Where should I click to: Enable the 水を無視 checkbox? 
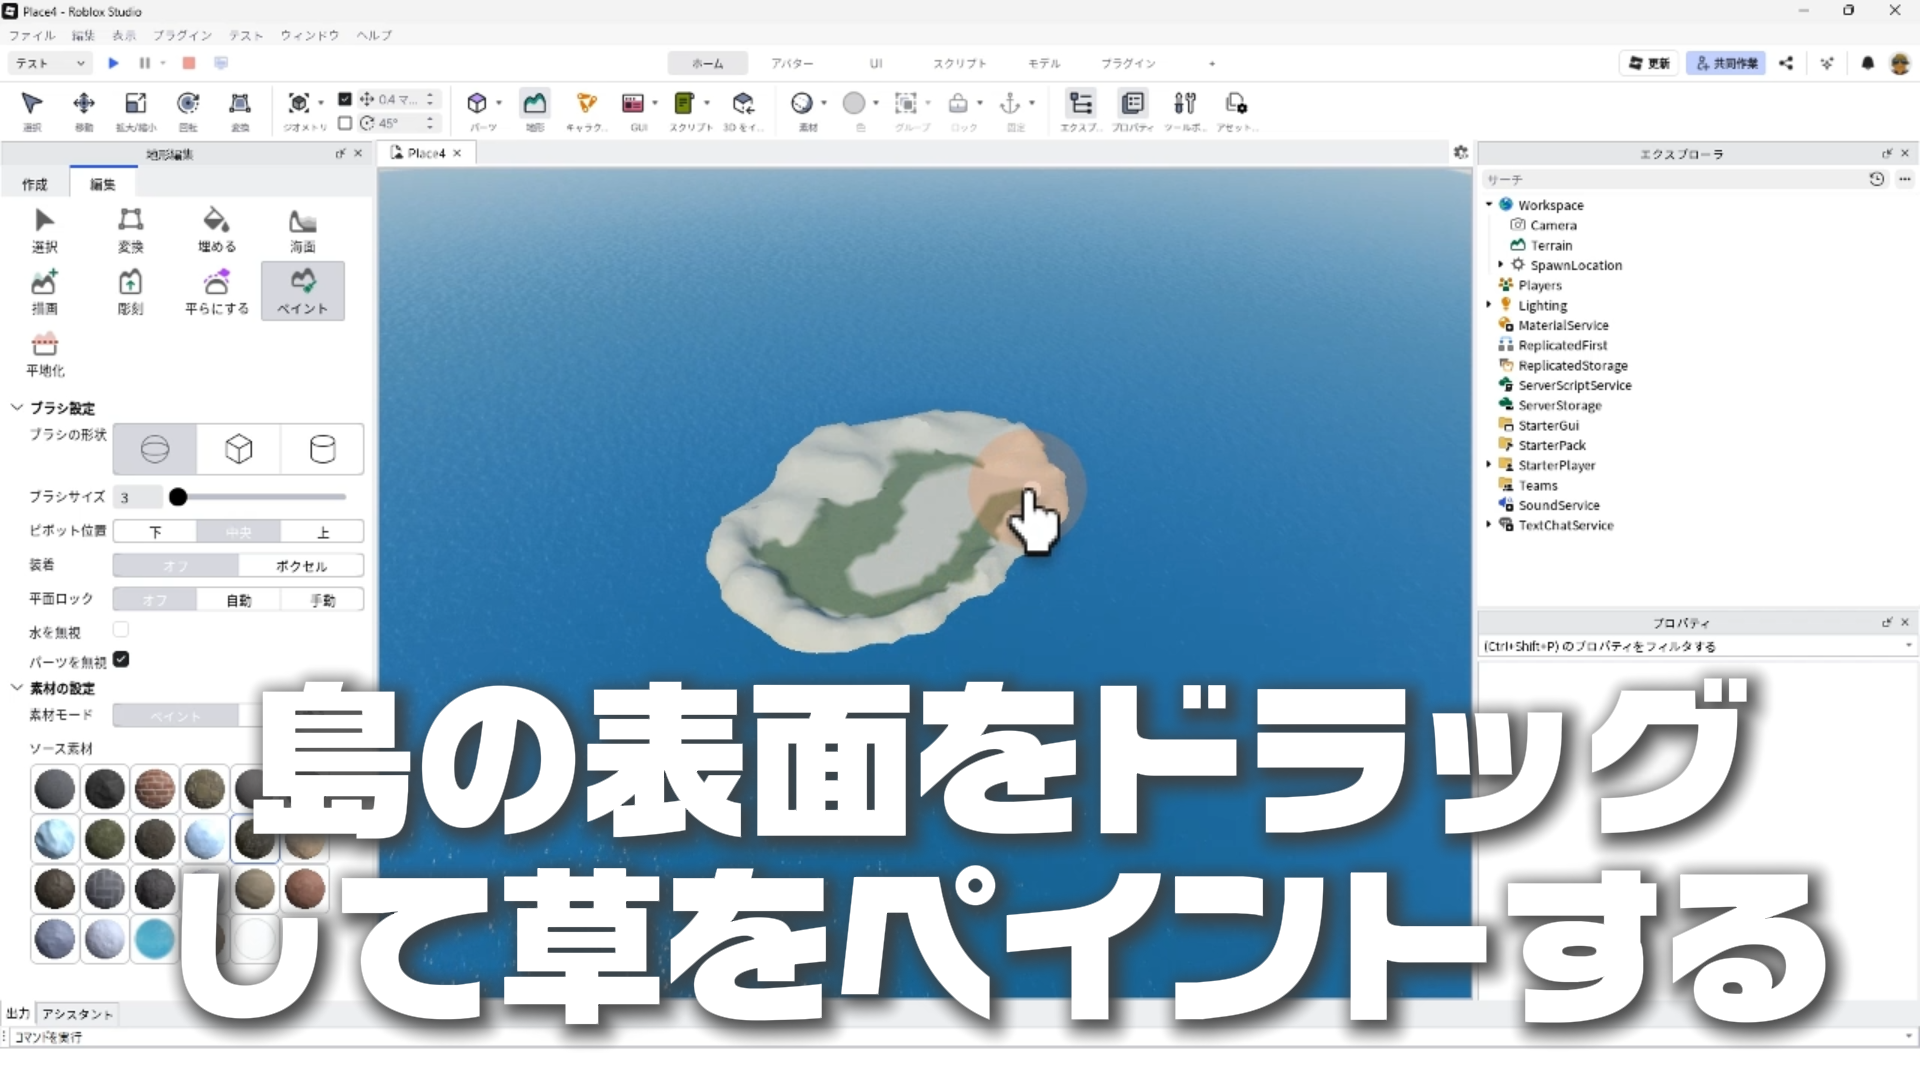coord(121,630)
